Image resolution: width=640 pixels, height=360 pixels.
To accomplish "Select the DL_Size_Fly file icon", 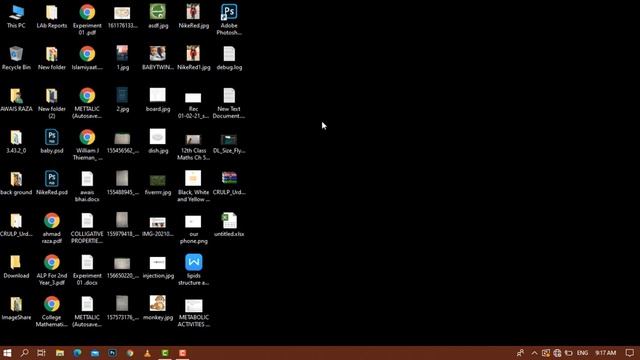I will tap(229, 143).
